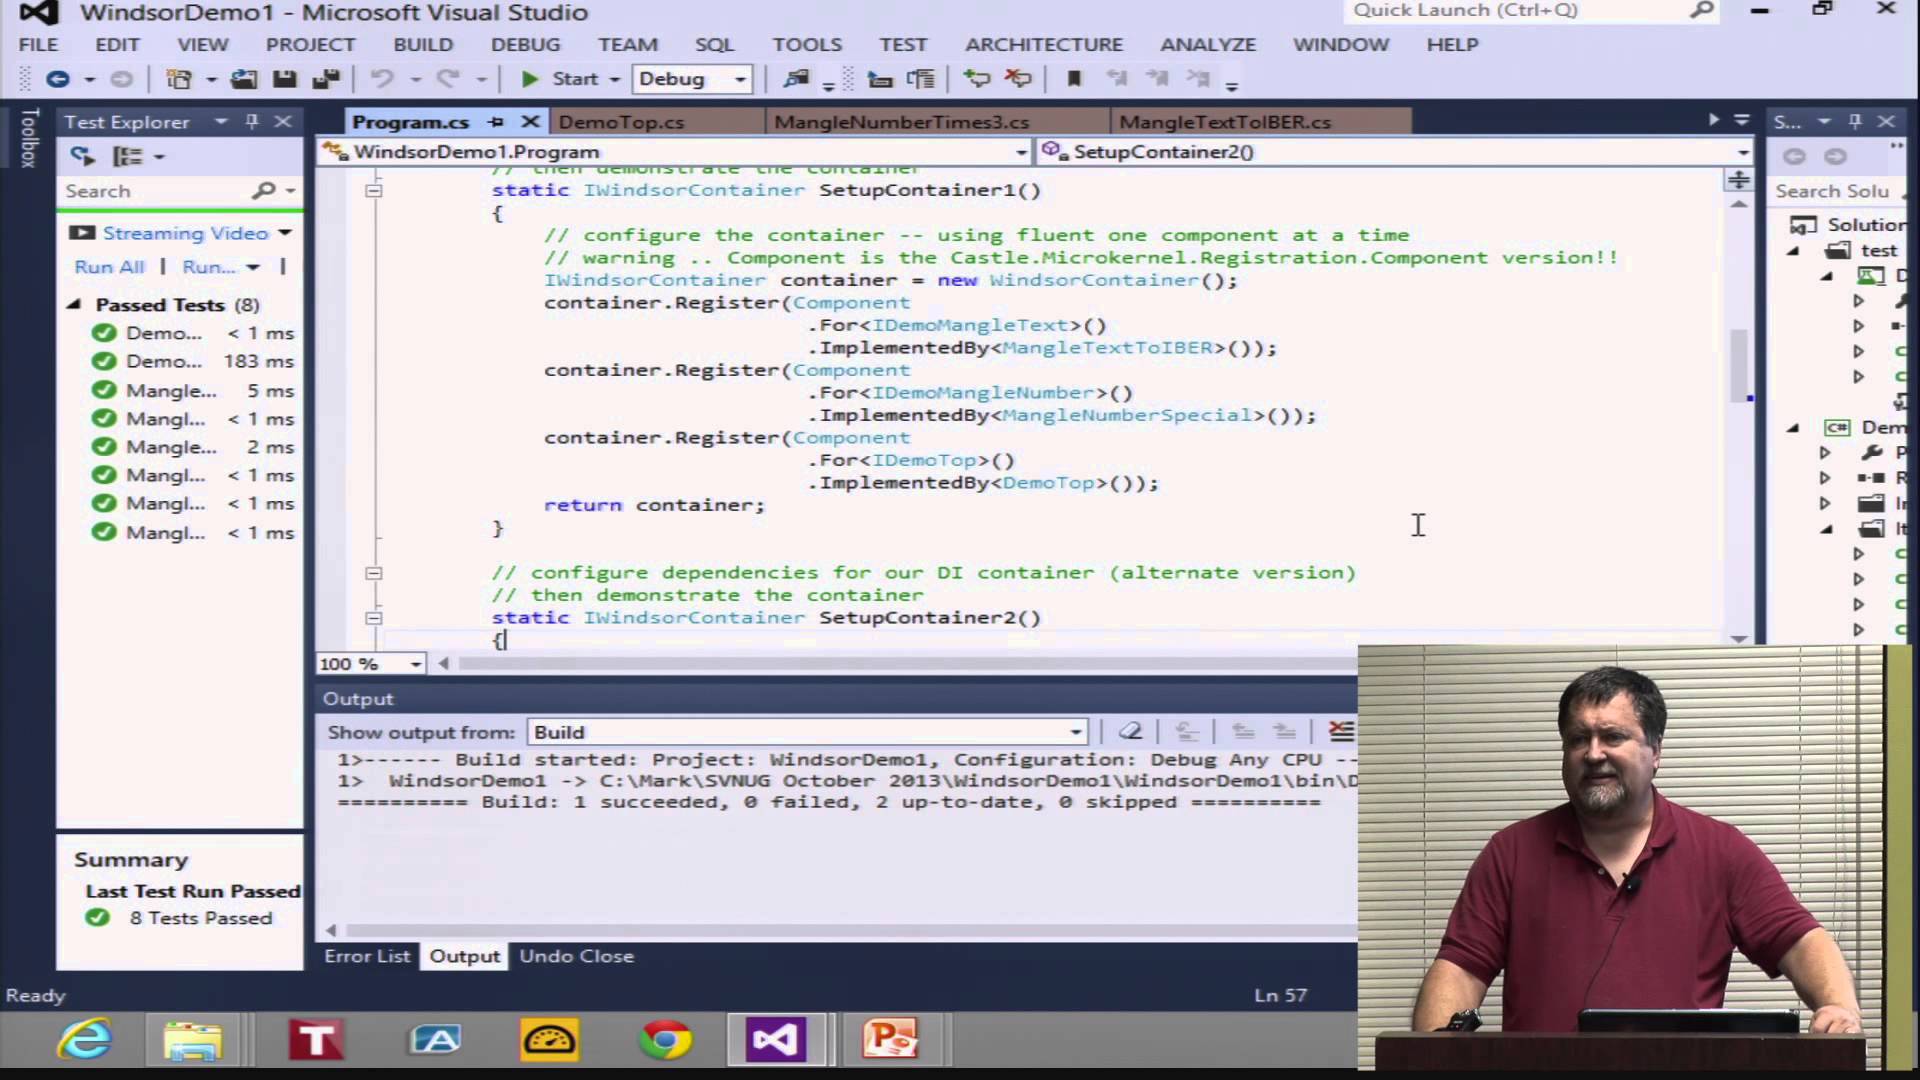
Task: Open the TOOLS menu
Action: pos(807,45)
